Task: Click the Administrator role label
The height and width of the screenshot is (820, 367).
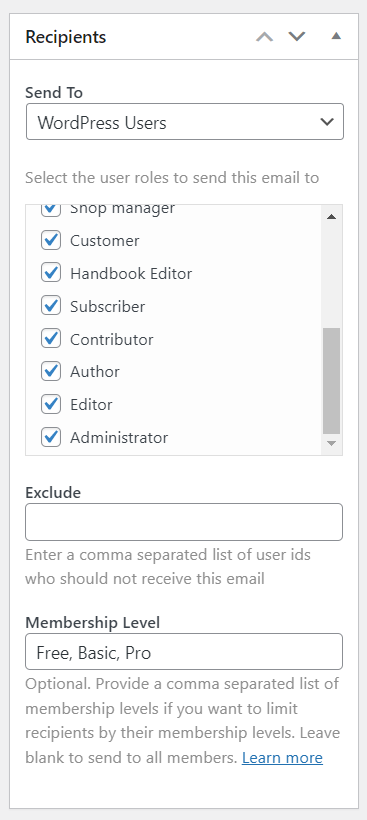Action: tap(119, 437)
